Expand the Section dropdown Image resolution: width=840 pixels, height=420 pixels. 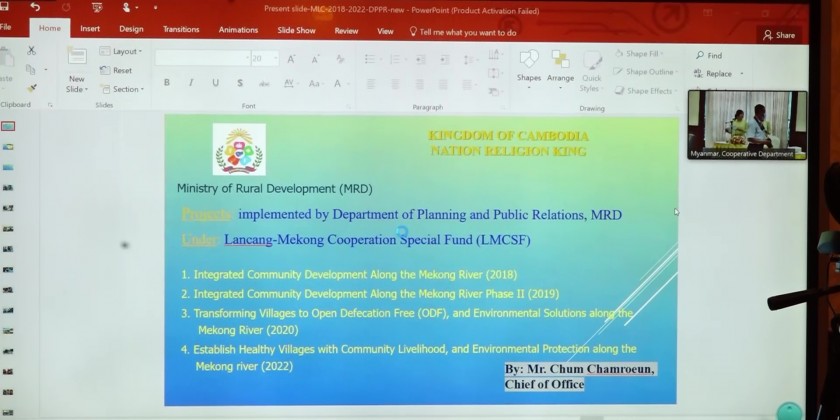pos(121,89)
